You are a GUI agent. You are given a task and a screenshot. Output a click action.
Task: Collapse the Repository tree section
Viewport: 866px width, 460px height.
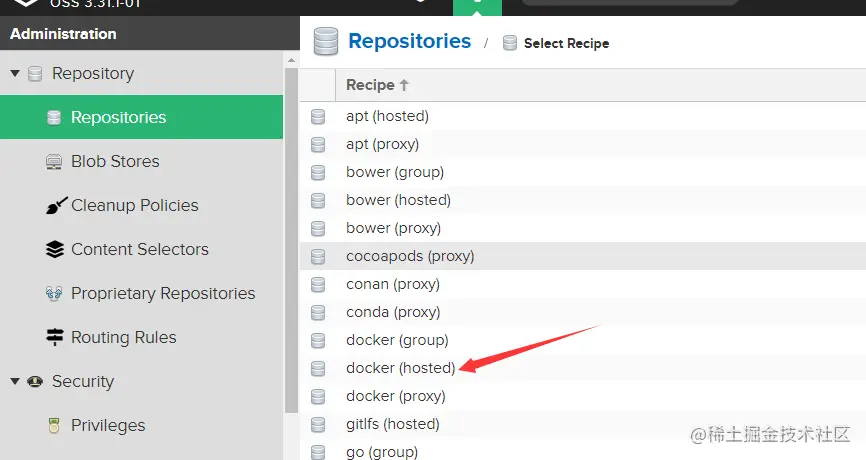(x=15, y=73)
